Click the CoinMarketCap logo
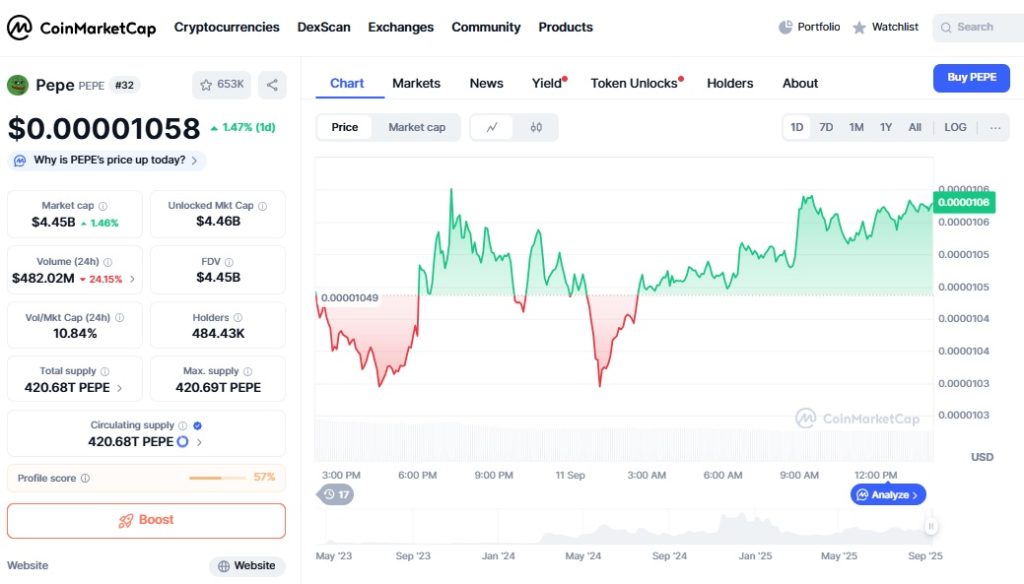1024x584 pixels. coord(82,27)
